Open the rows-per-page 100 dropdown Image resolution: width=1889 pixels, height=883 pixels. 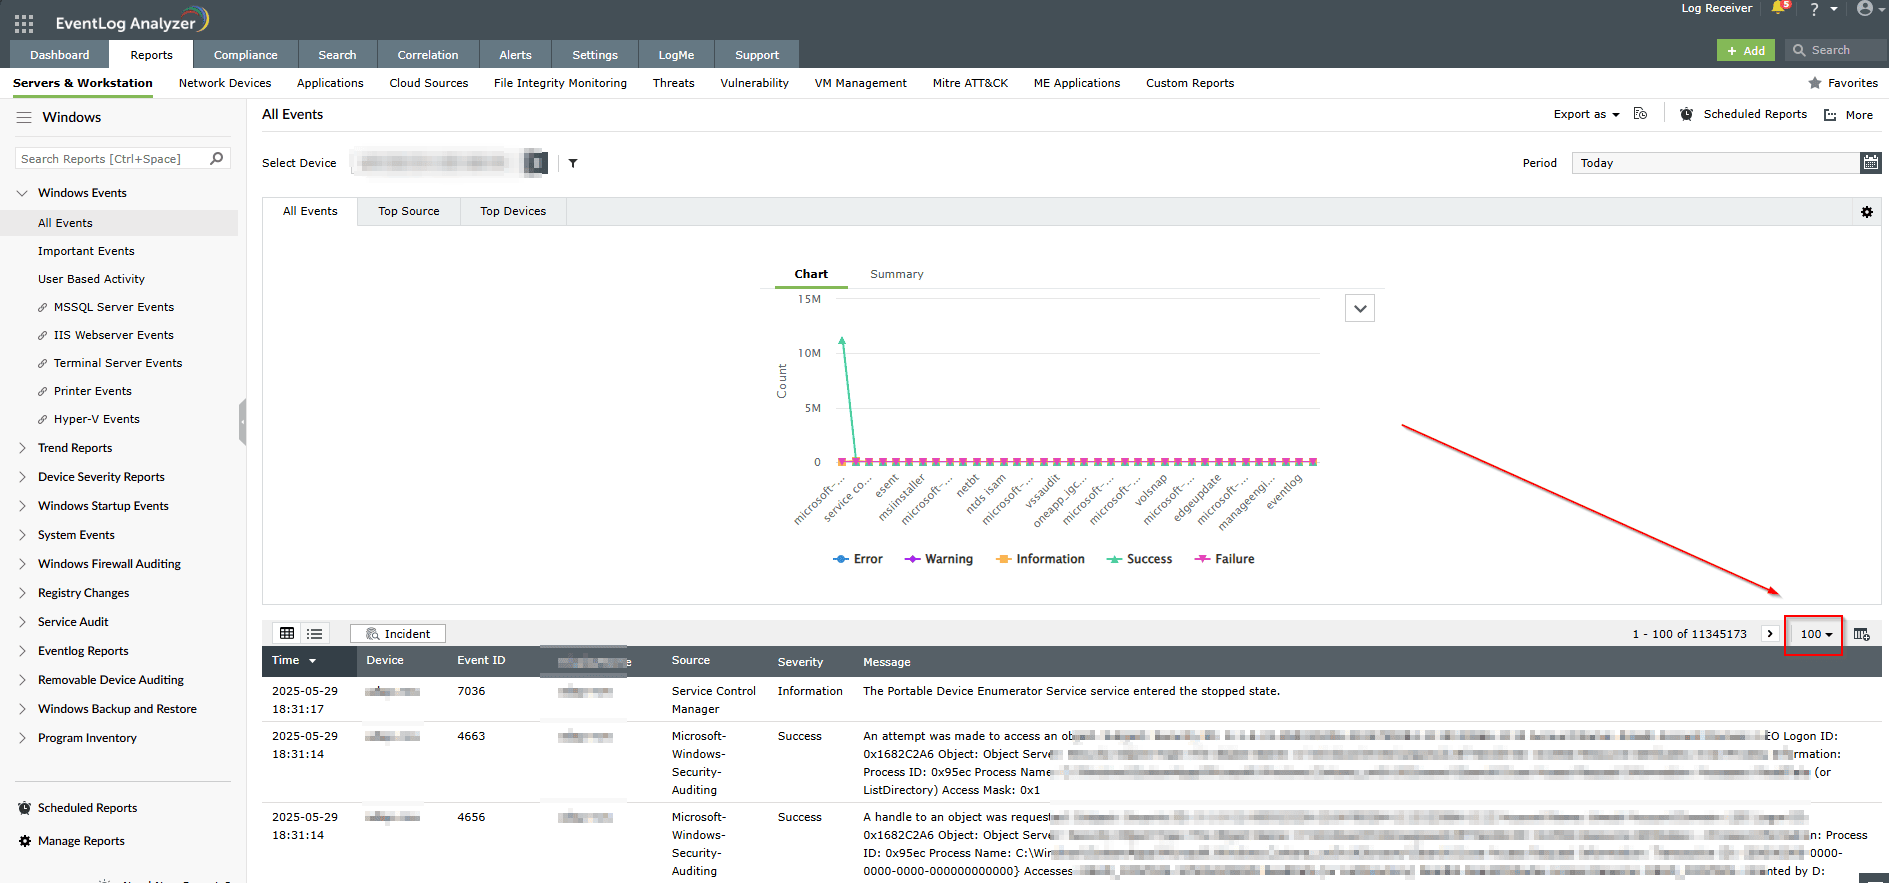click(x=1815, y=634)
